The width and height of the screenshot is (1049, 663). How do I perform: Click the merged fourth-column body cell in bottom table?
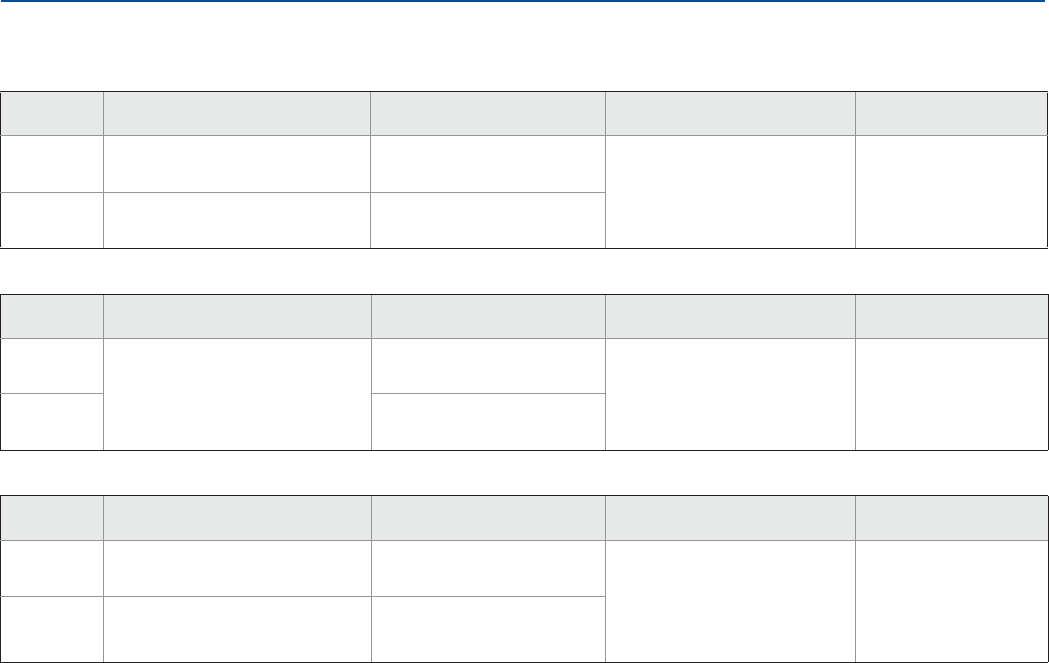pyautogui.click(x=730, y=603)
